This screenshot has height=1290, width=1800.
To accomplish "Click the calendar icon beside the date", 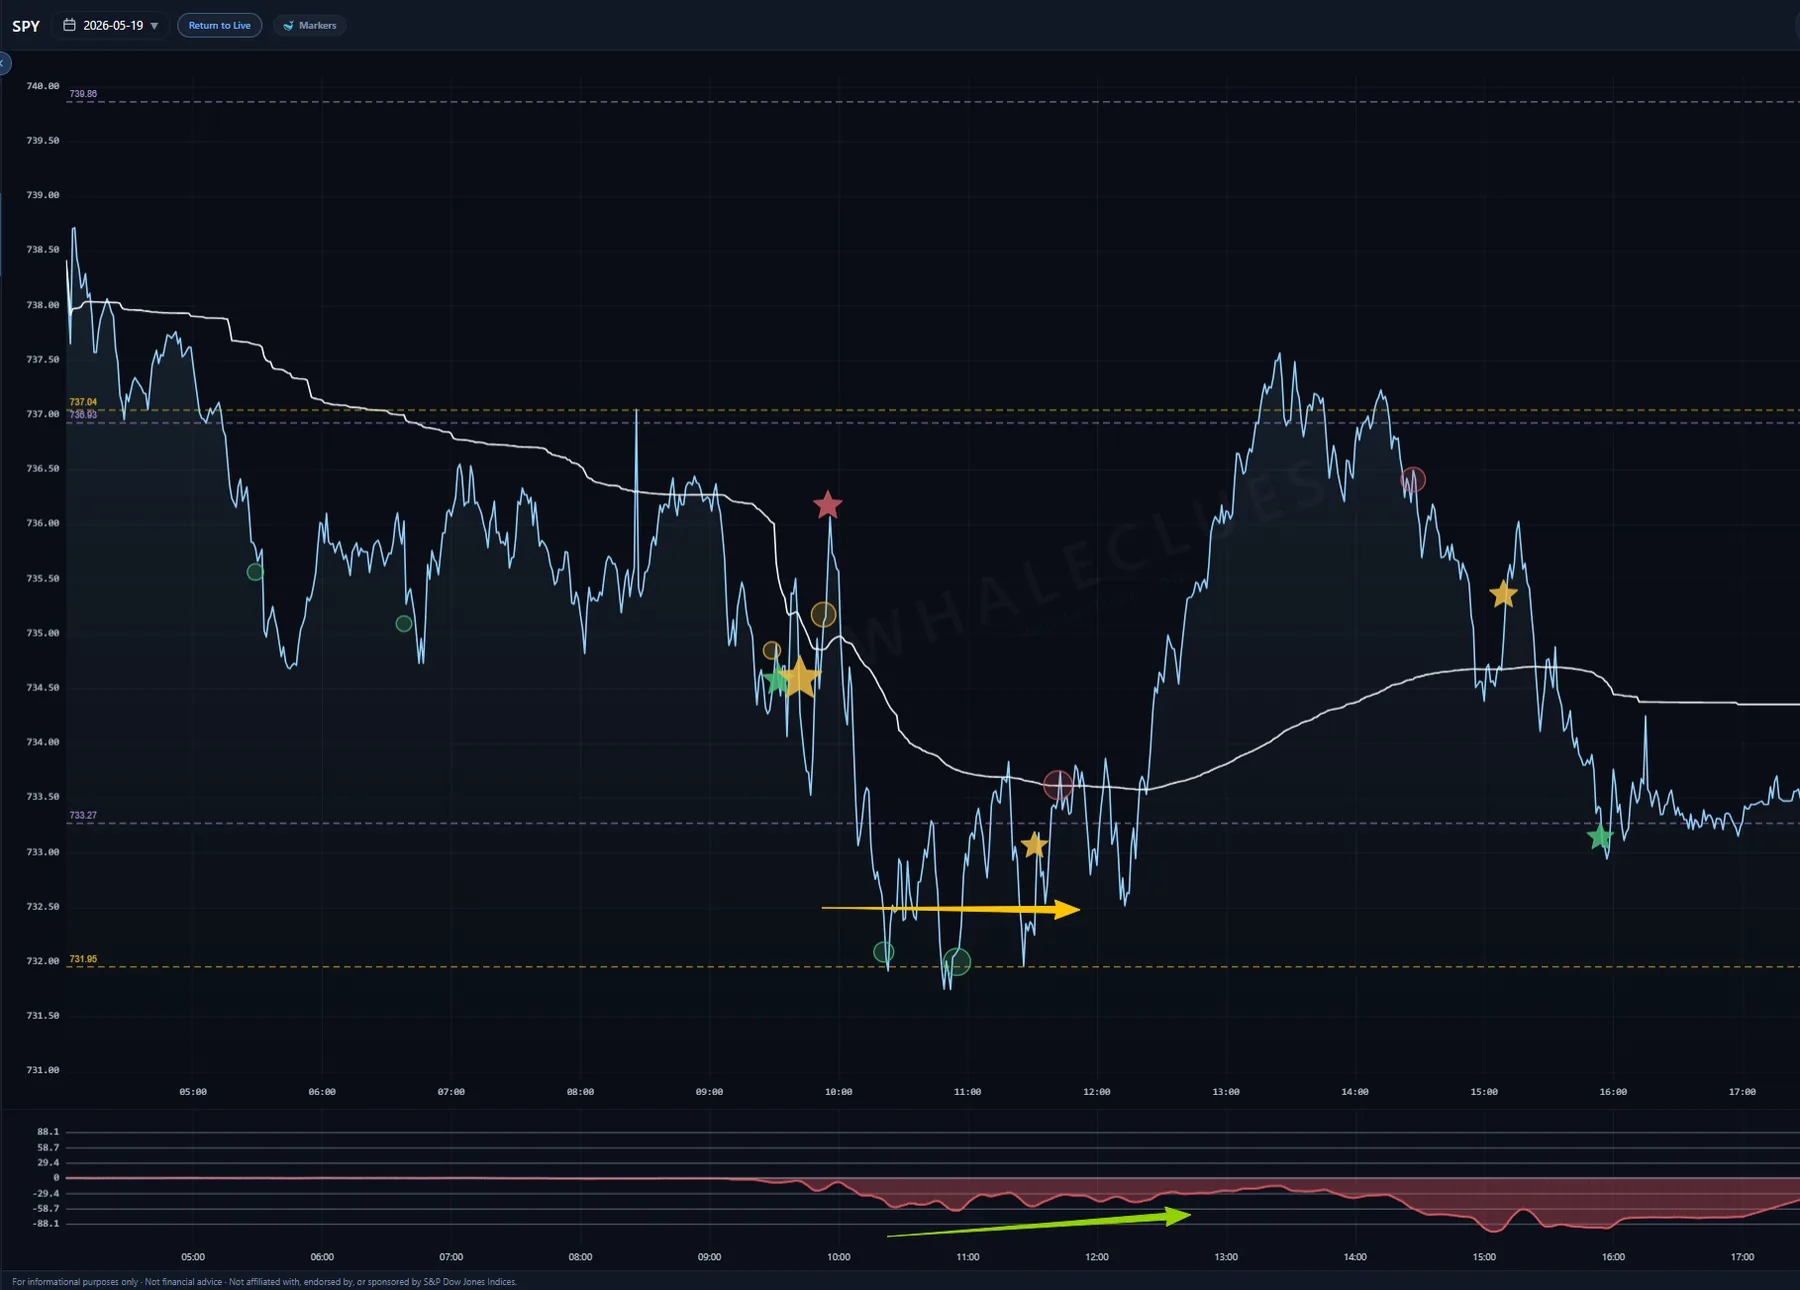I will click(69, 25).
